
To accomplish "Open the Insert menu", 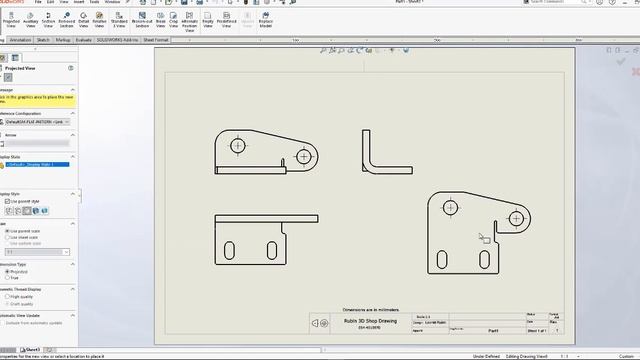I will pyautogui.click(x=79, y=2).
